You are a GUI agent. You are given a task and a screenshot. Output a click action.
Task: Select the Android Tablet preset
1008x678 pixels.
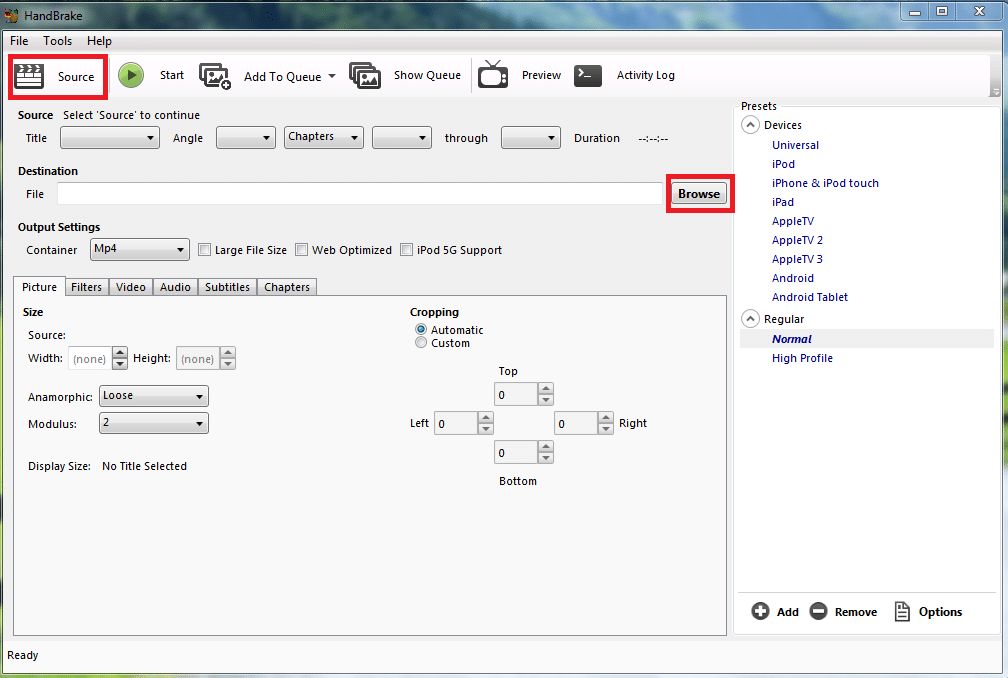[x=809, y=297]
